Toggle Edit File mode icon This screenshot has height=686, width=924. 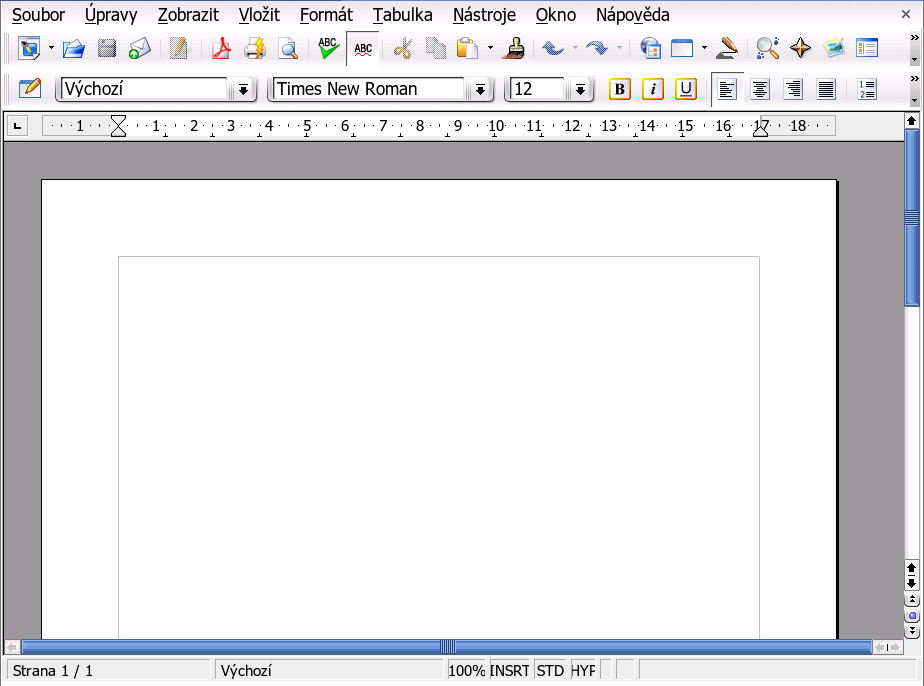coord(179,48)
